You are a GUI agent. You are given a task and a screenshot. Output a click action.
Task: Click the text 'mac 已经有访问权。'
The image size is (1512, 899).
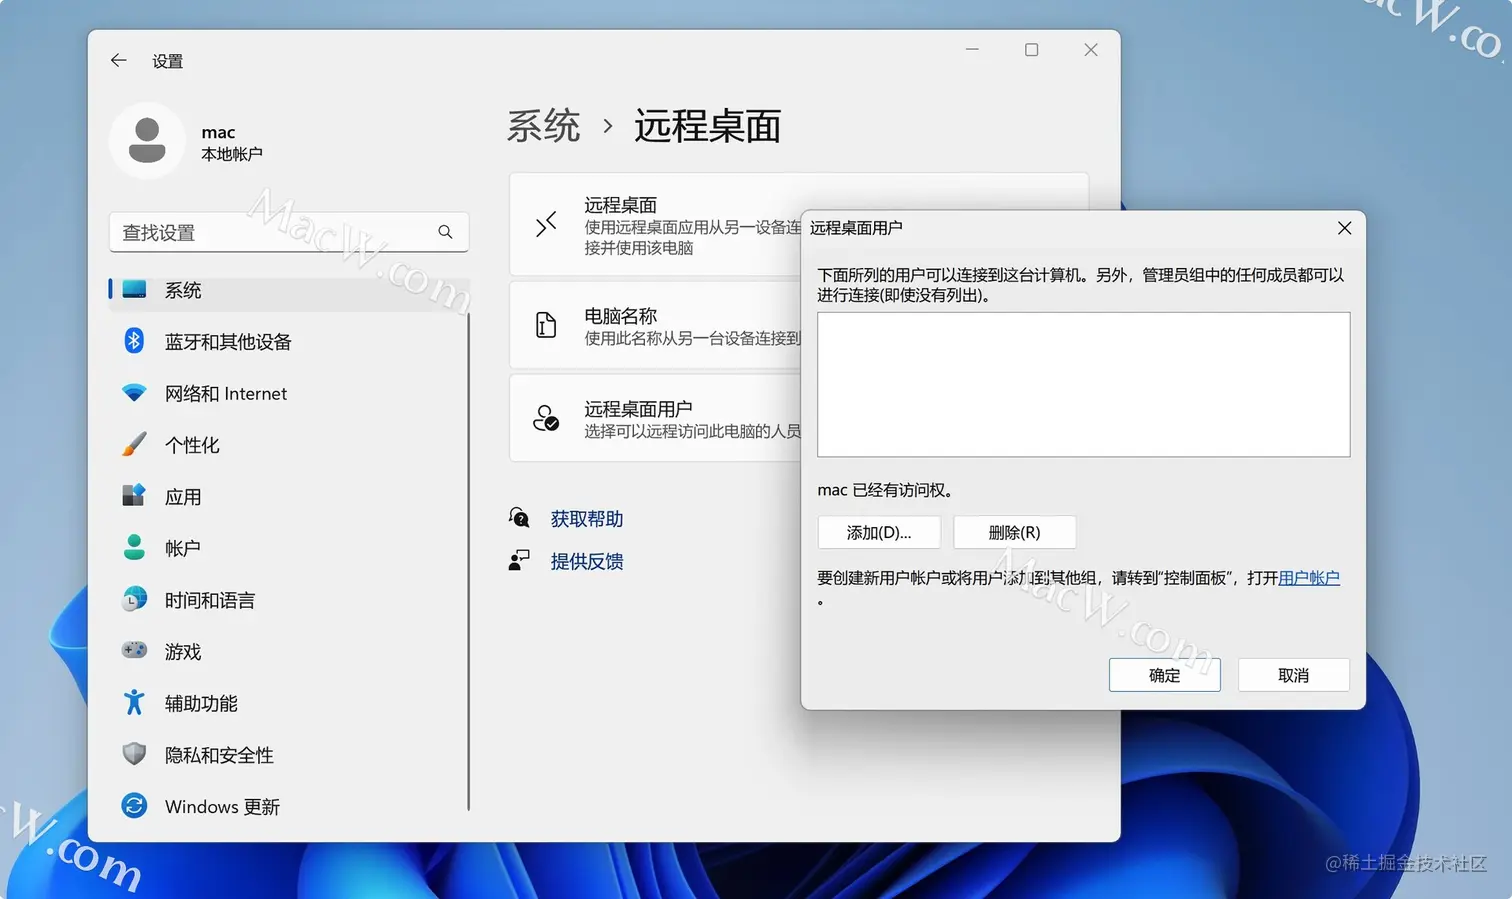887,490
